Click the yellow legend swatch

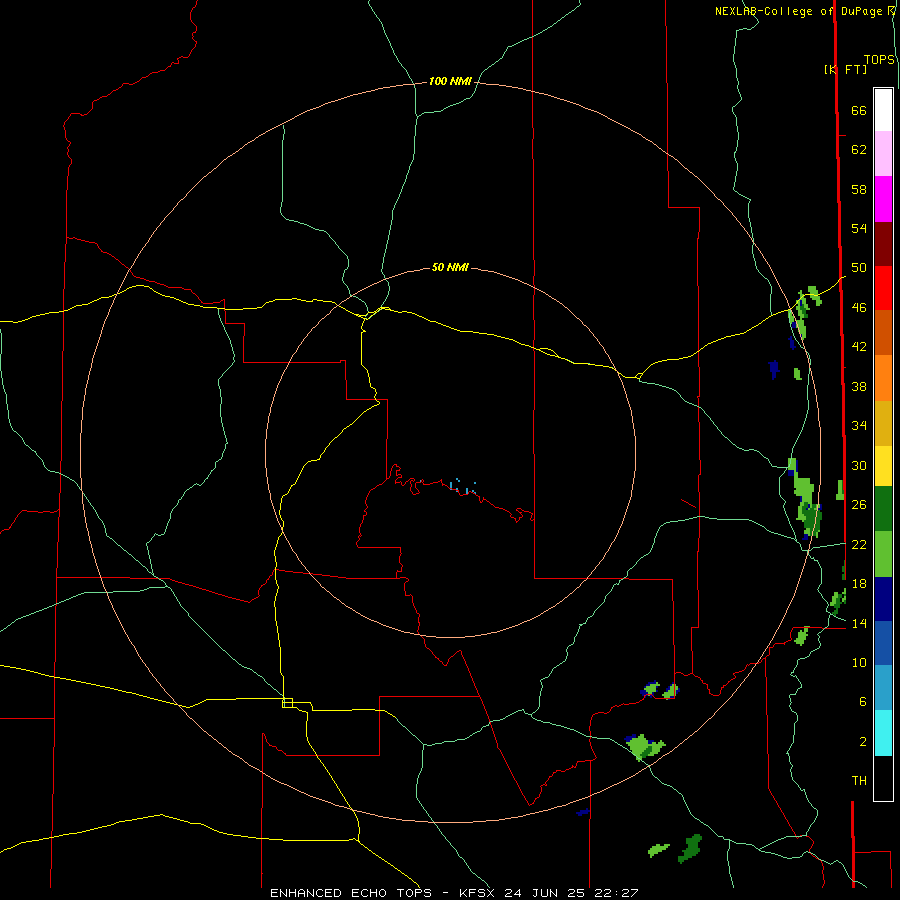(x=883, y=466)
